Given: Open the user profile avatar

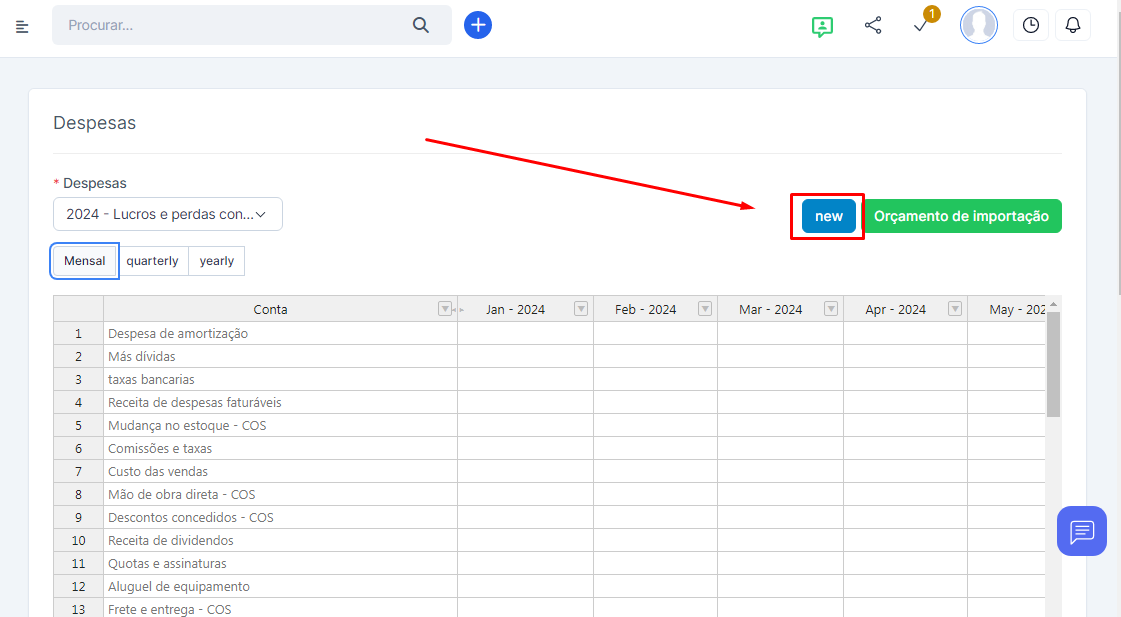Looking at the screenshot, I should pyautogui.click(x=978, y=25).
